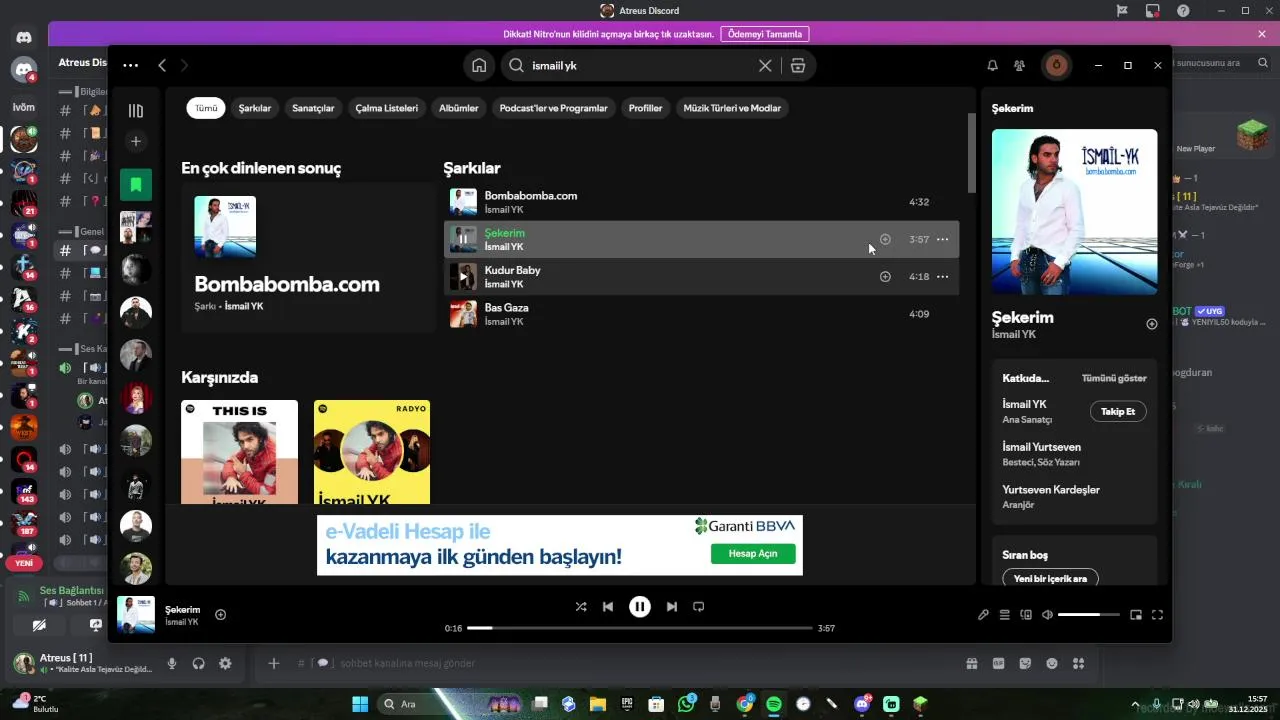The image size is (1280, 720).
Task: Create new playlist plus button
Action: coord(136,141)
